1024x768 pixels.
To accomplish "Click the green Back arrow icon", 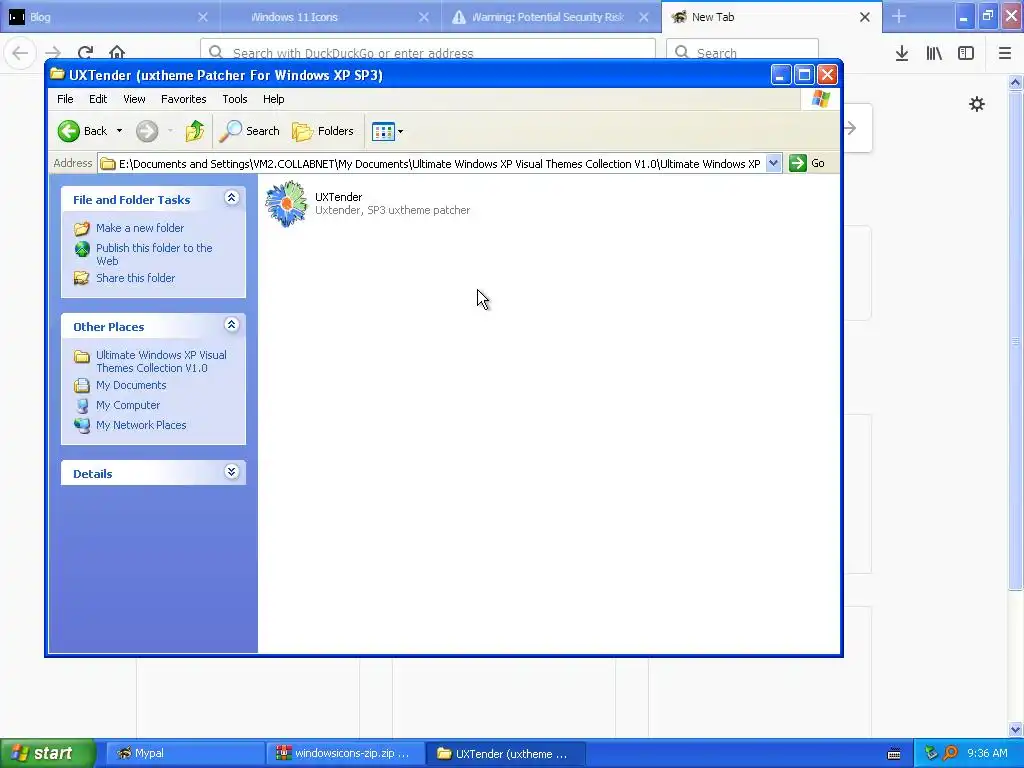I will [x=69, y=131].
